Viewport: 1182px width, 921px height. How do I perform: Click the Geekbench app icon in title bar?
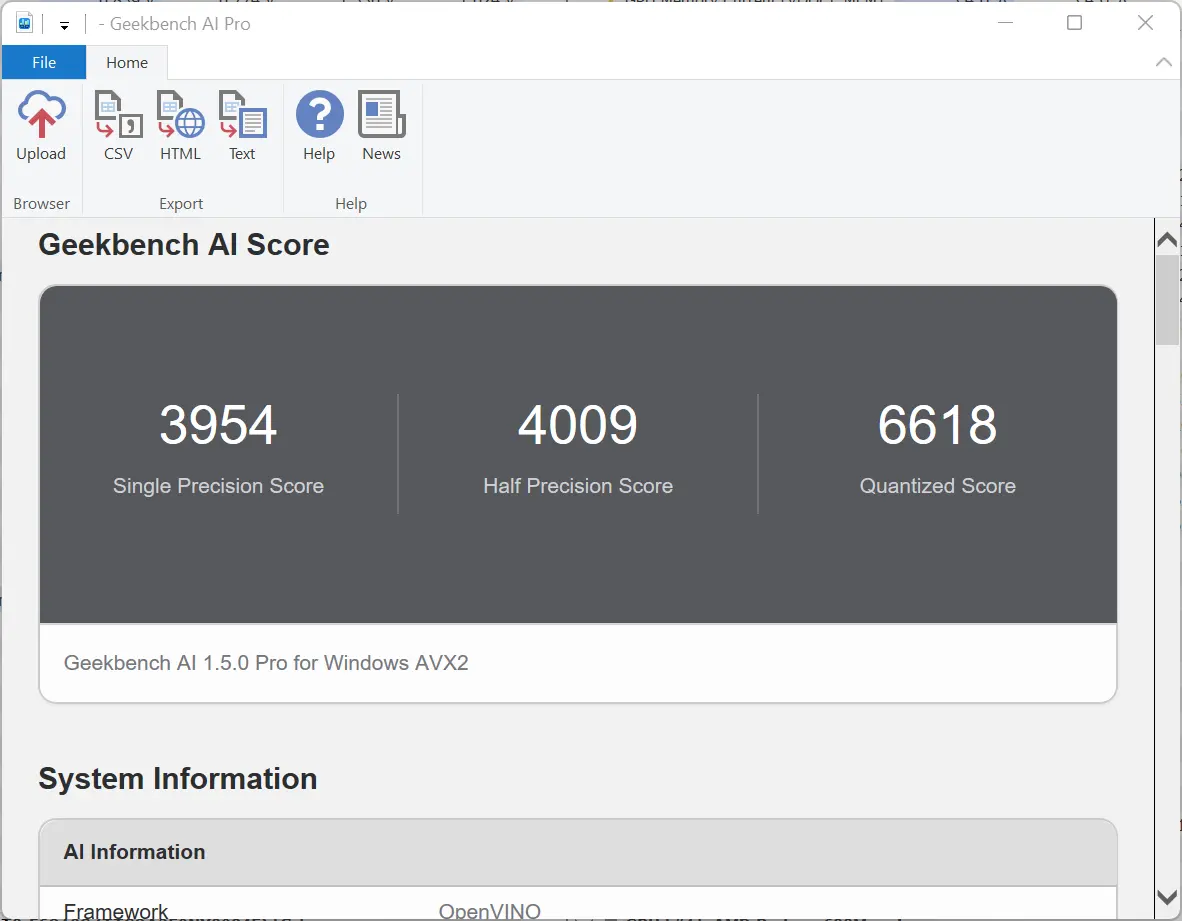(25, 24)
